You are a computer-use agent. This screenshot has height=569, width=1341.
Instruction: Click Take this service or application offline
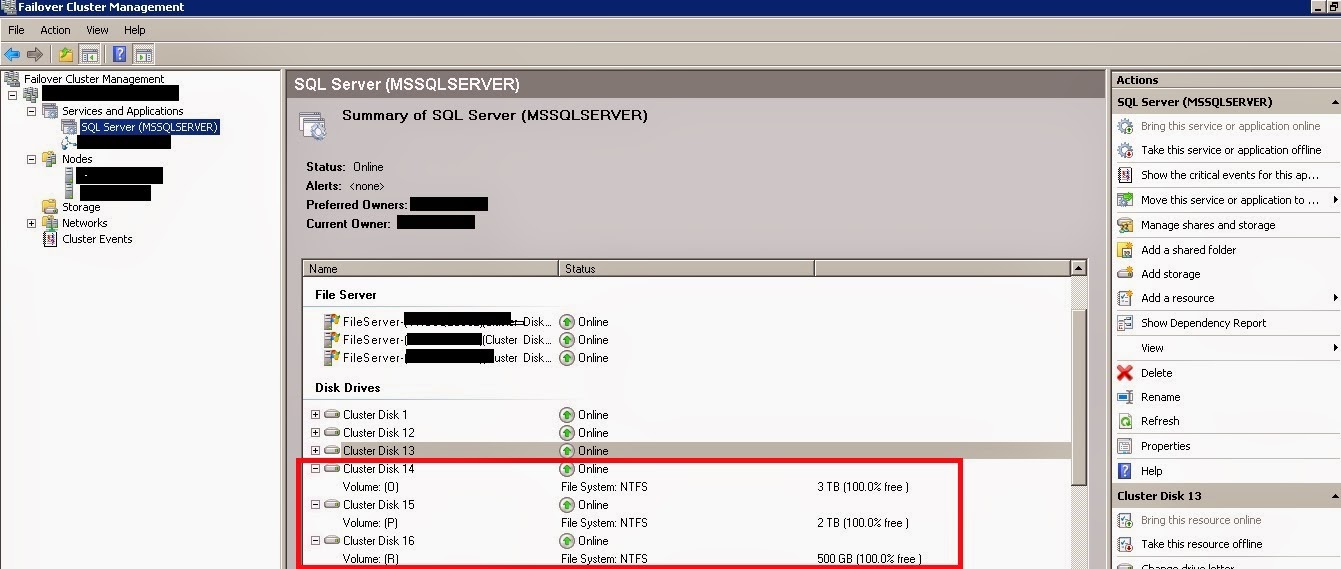tap(1231, 150)
